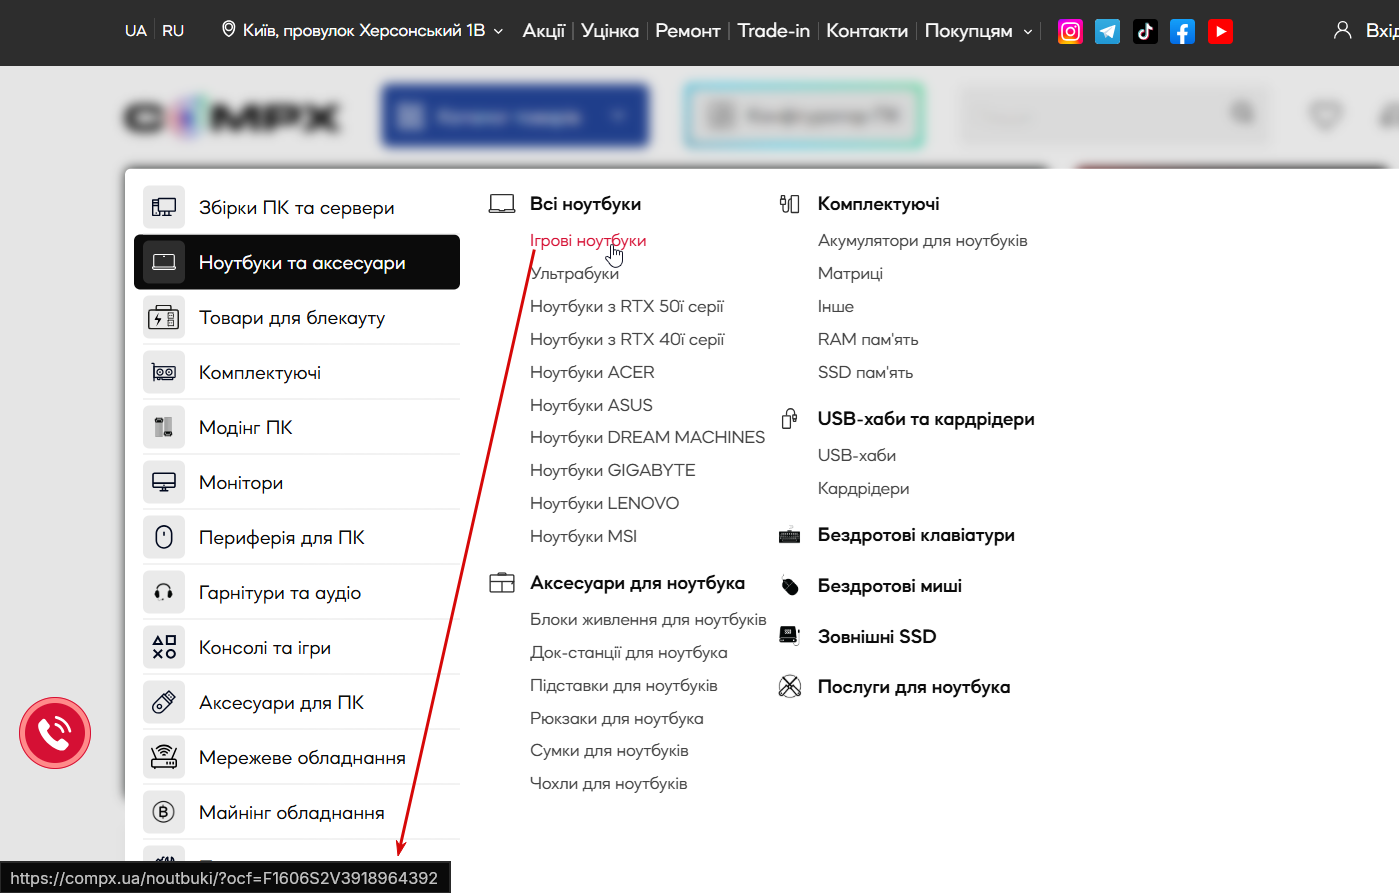
Task: Open the TikTok social icon
Action: (x=1145, y=32)
